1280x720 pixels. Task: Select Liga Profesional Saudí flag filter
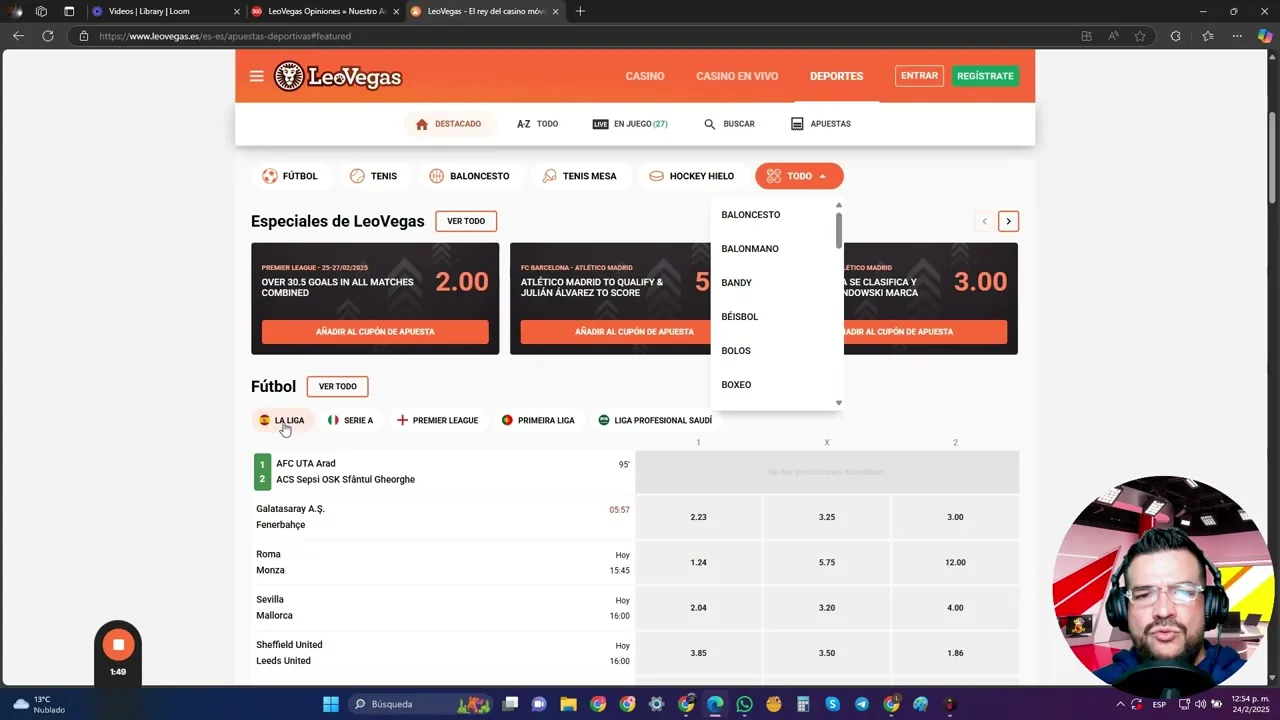tap(655, 420)
